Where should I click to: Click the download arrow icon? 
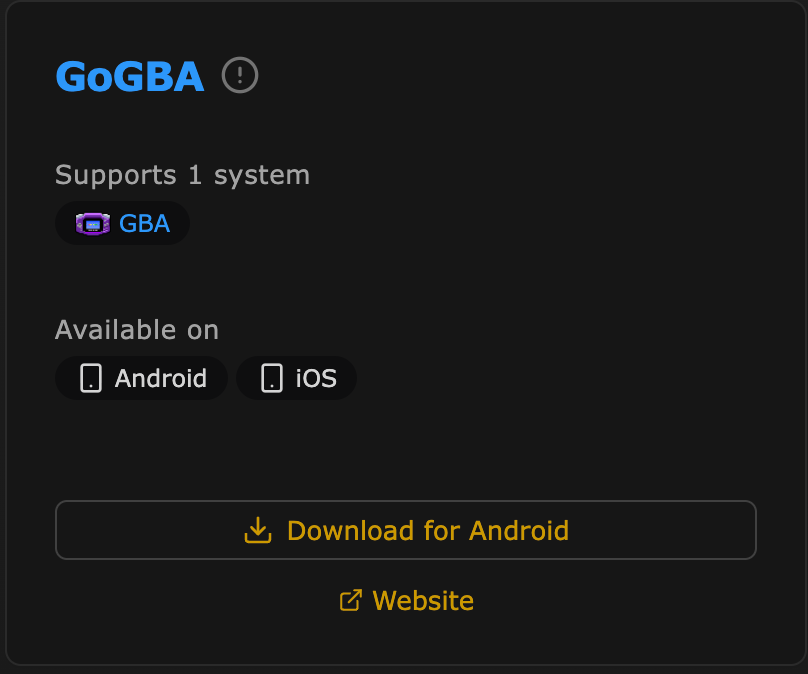pos(258,530)
